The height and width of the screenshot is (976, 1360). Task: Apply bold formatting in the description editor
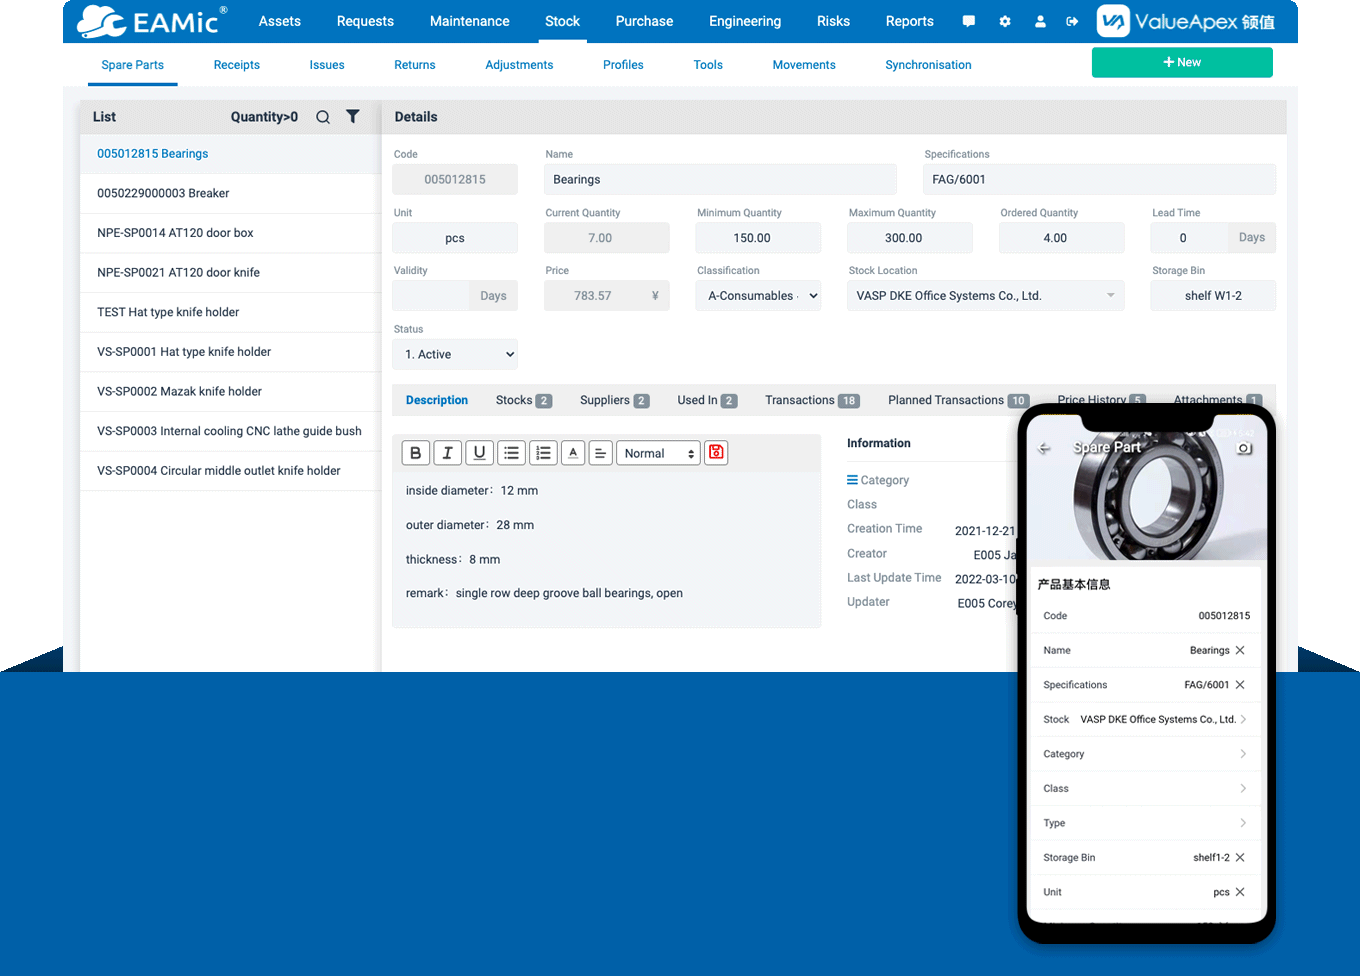point(416,452)
